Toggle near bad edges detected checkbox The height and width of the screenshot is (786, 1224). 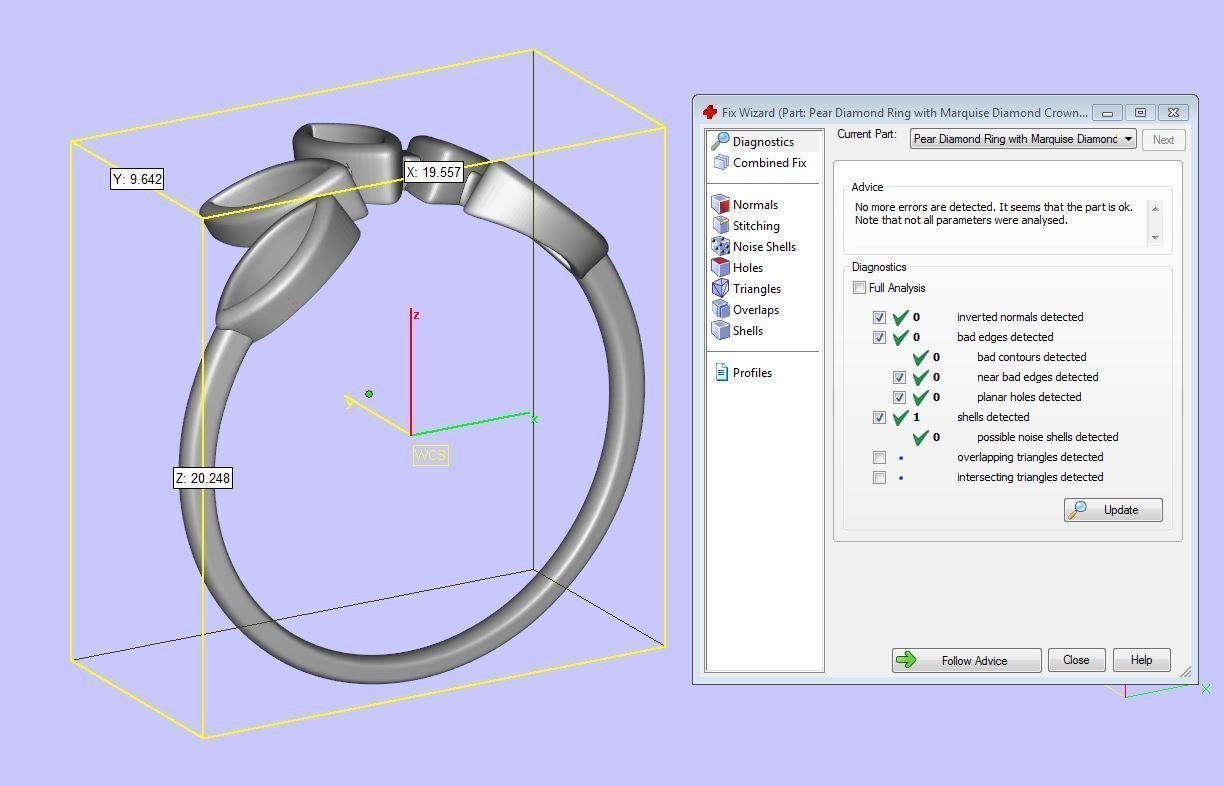click(899, 377)
